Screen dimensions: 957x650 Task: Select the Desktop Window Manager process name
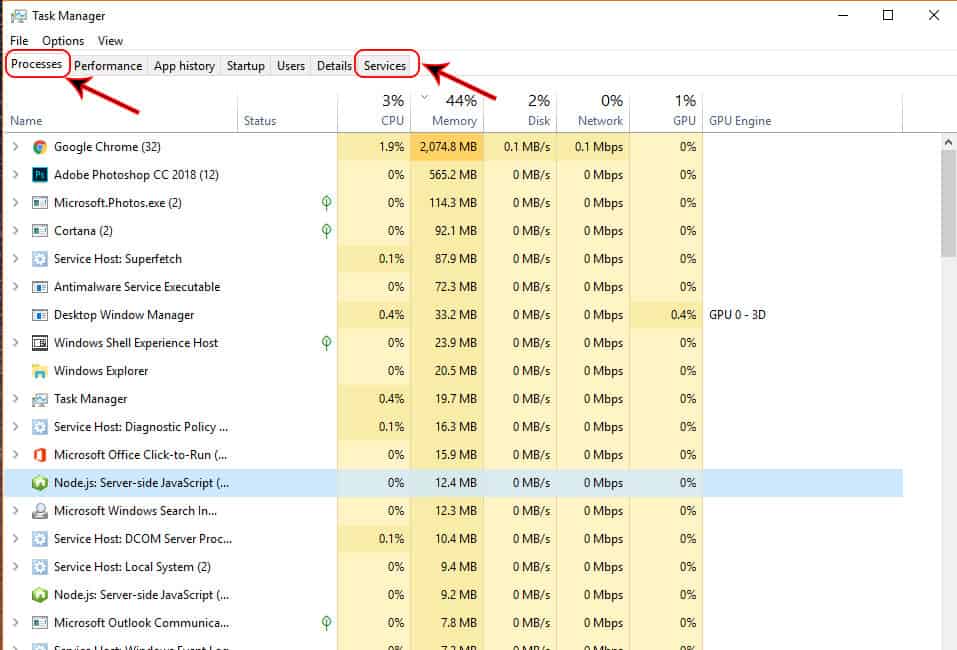click(124, 315)
